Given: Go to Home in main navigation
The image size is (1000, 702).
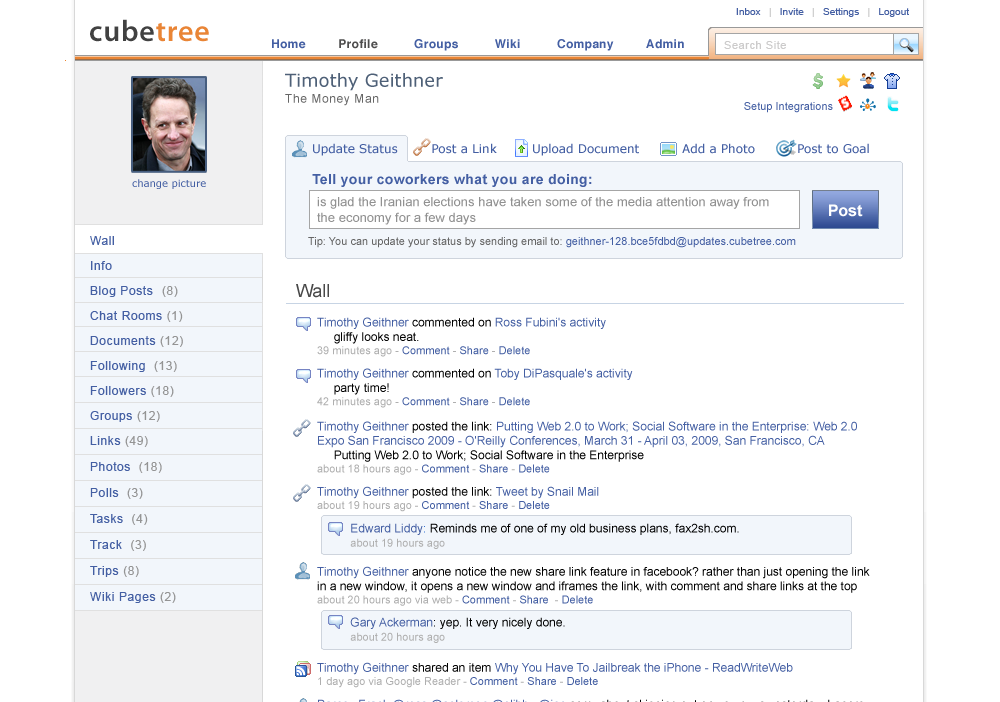Looking at the screenshot, I should click(x=288, y=44).
